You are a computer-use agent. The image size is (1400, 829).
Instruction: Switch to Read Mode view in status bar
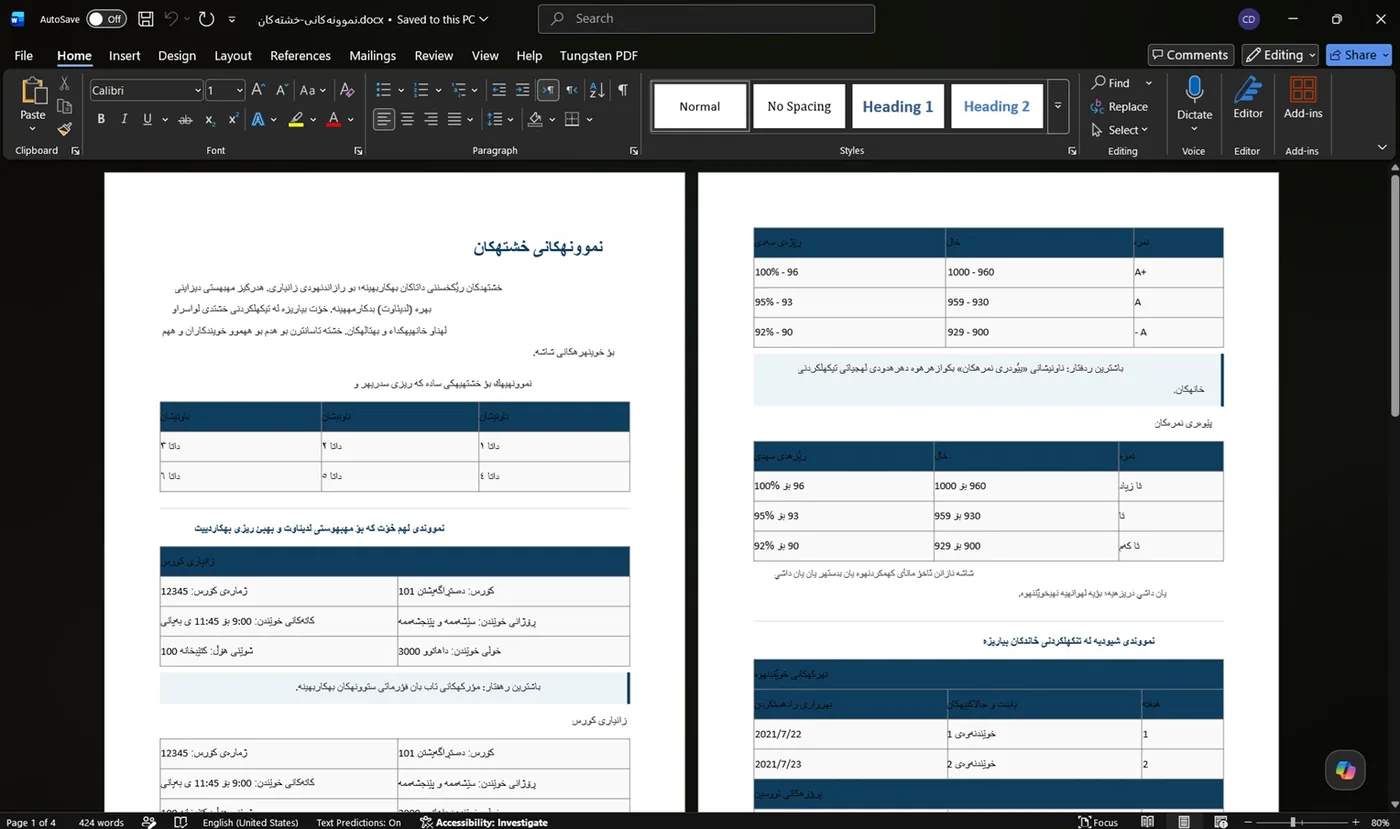(1147, 822)
